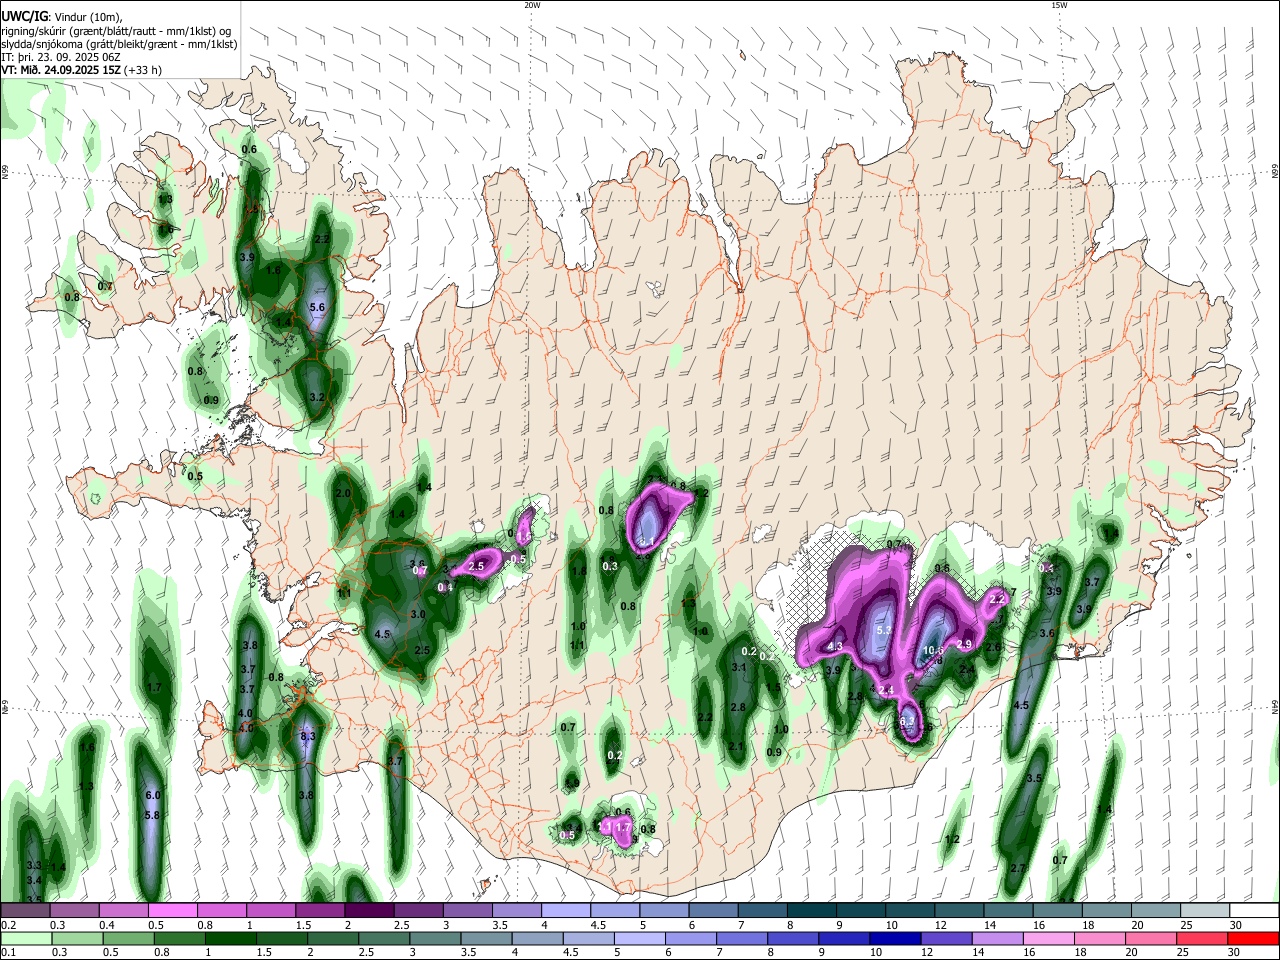The image size is (1280, 960).
Task: Click the 10.6 precipitation value on the glacier
Action: click(934, 650)
